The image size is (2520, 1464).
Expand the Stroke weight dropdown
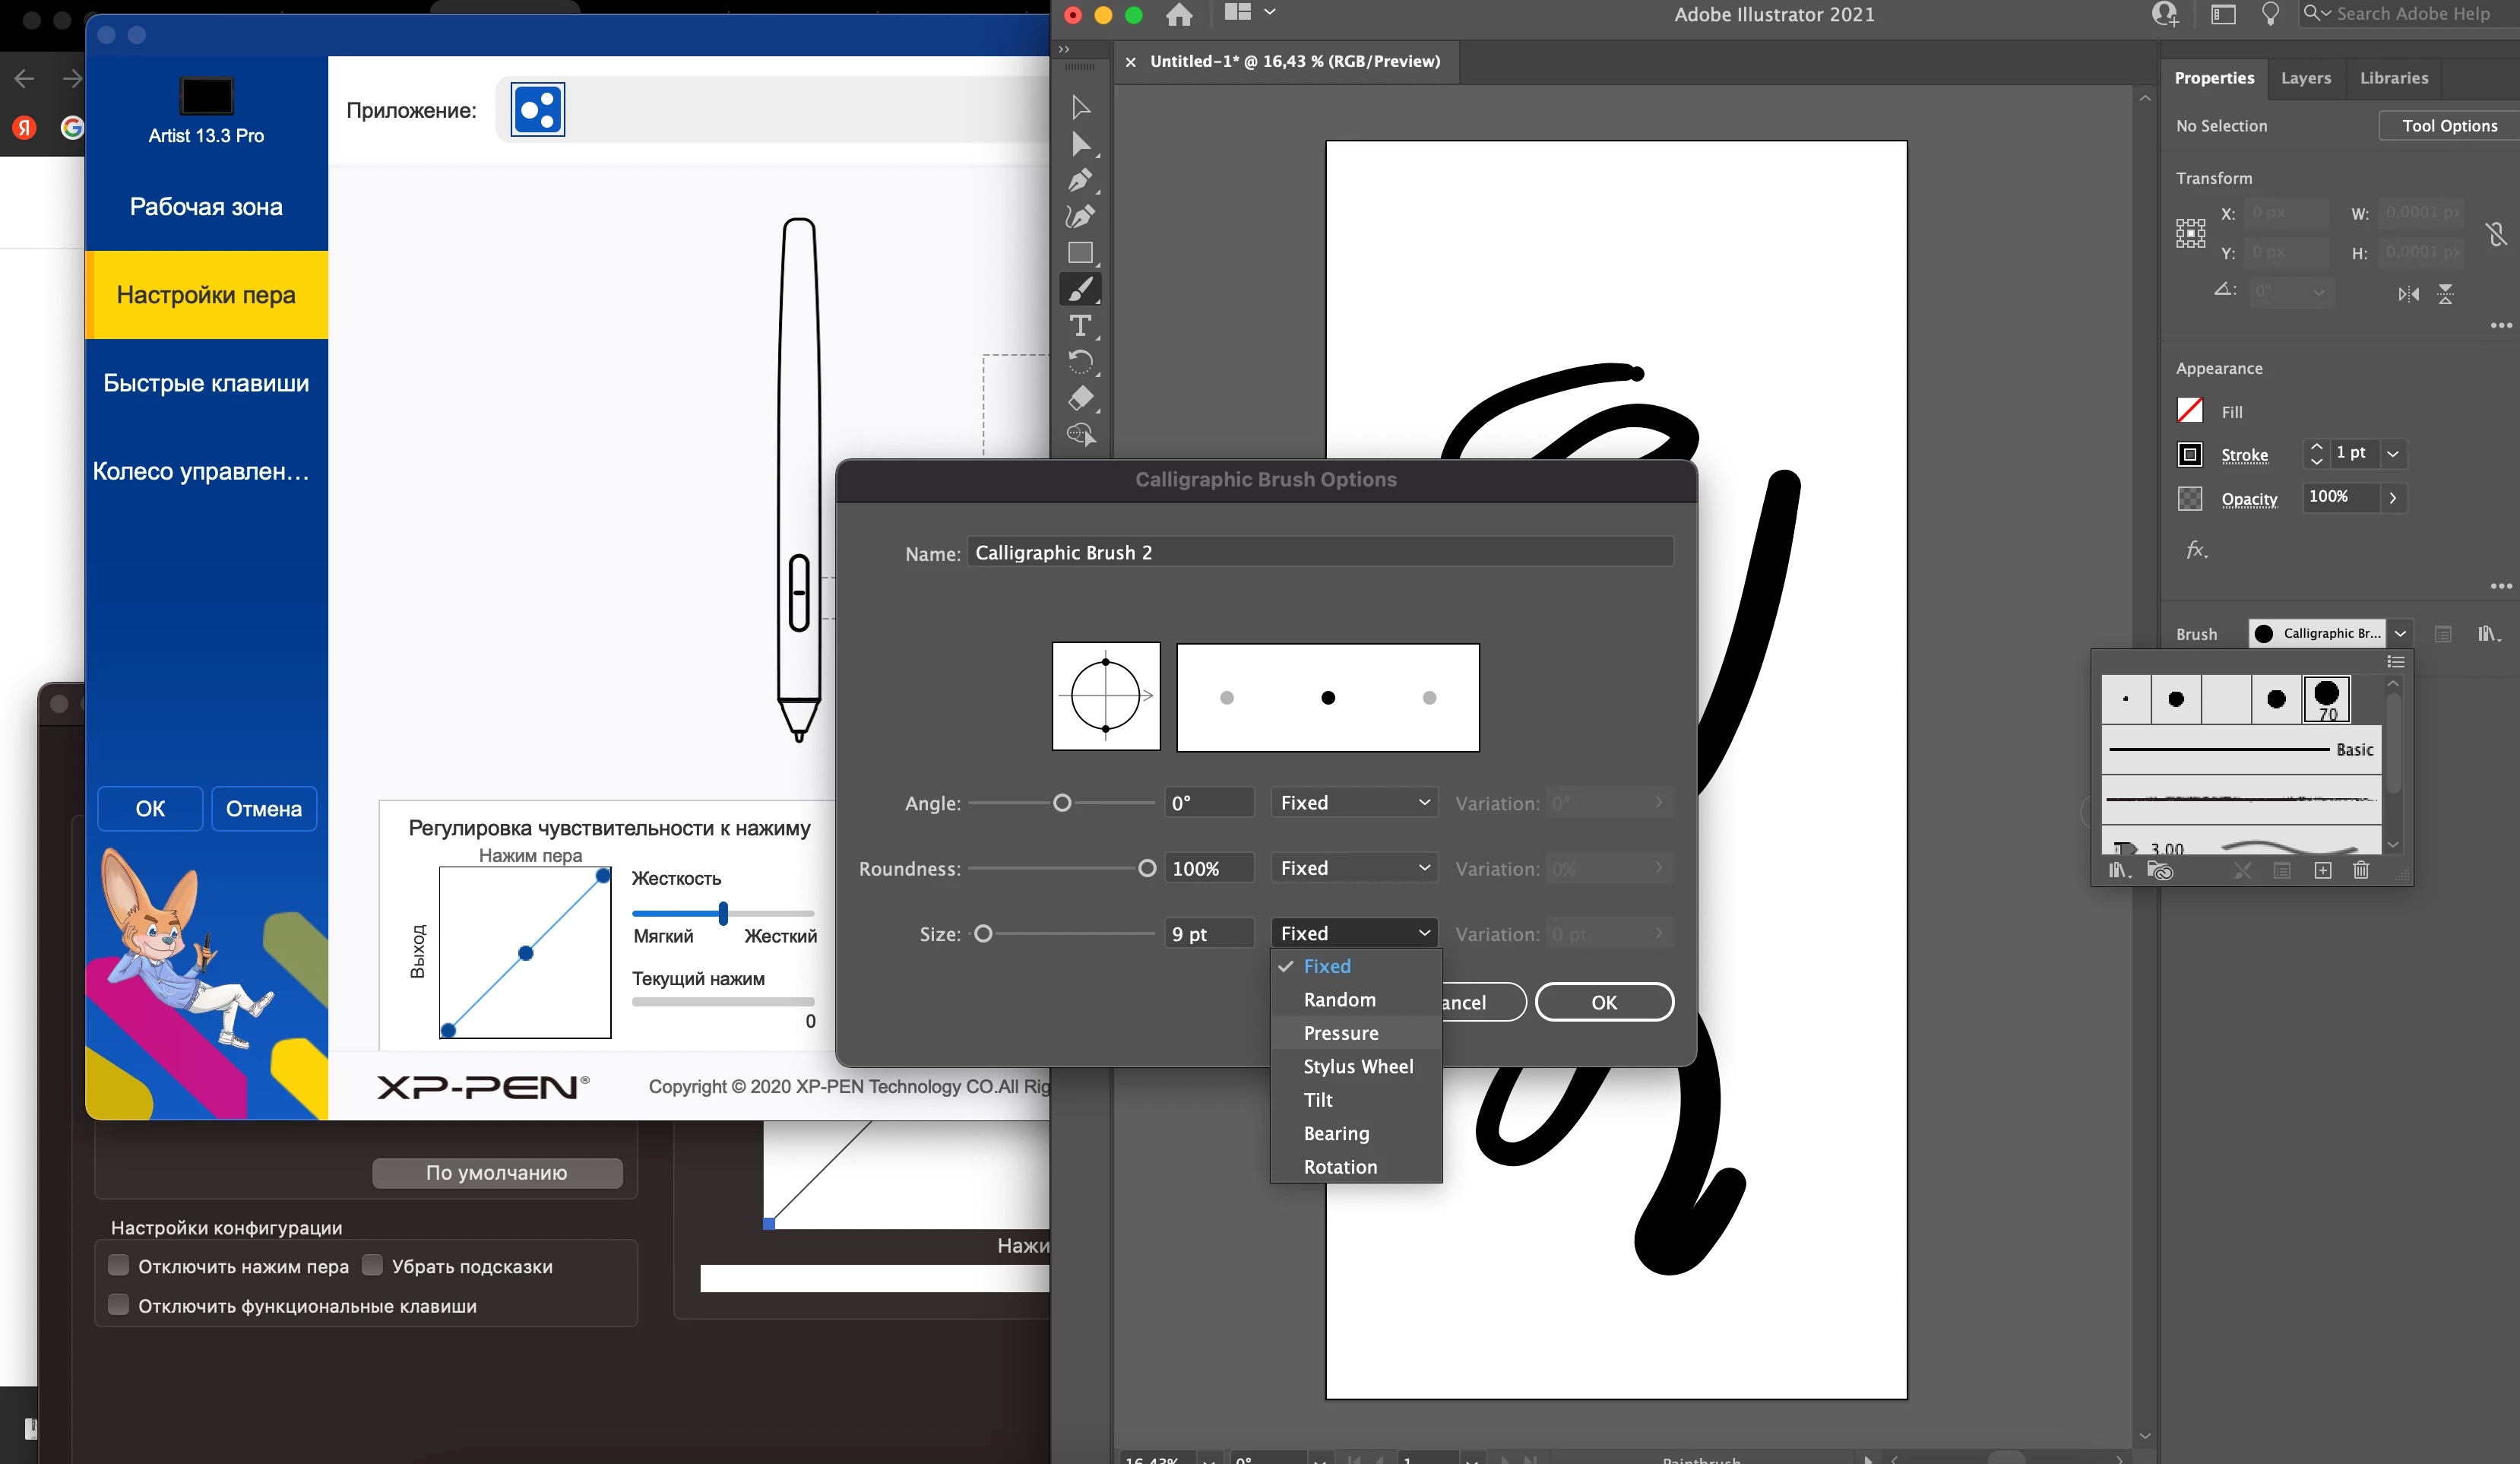pyautogui.click(x=2393, y=453)
